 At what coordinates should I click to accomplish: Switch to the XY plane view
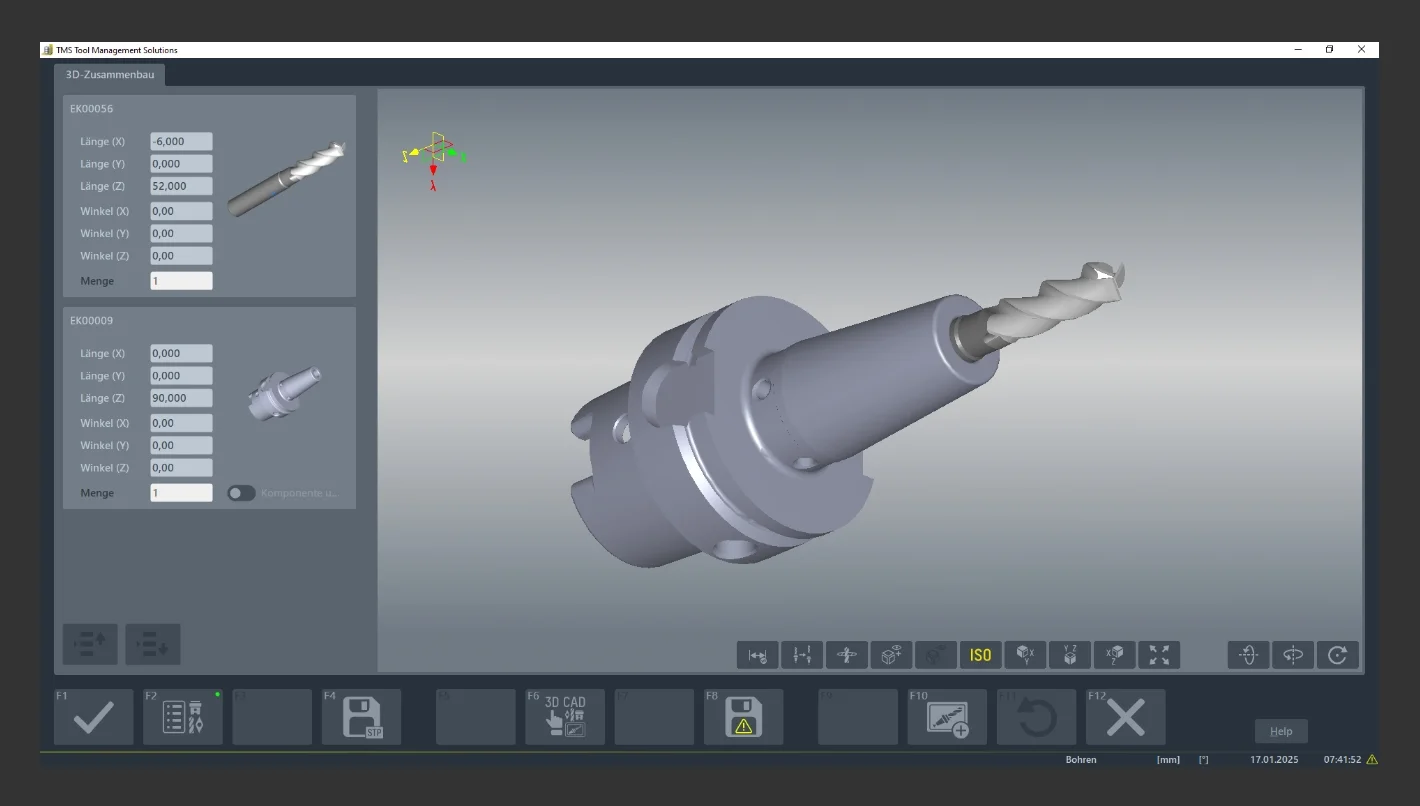[1025, 655]
